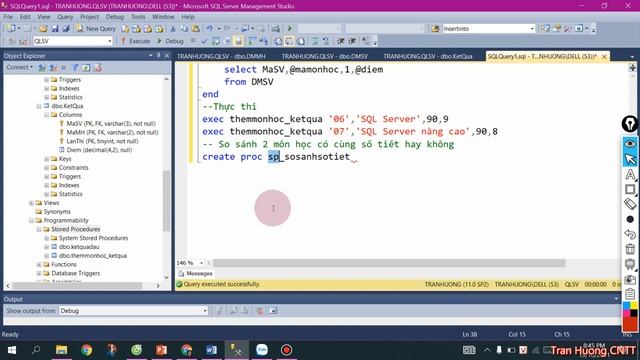Click the black dot pen size tool
640x360 pixels.
click(630, 219)
